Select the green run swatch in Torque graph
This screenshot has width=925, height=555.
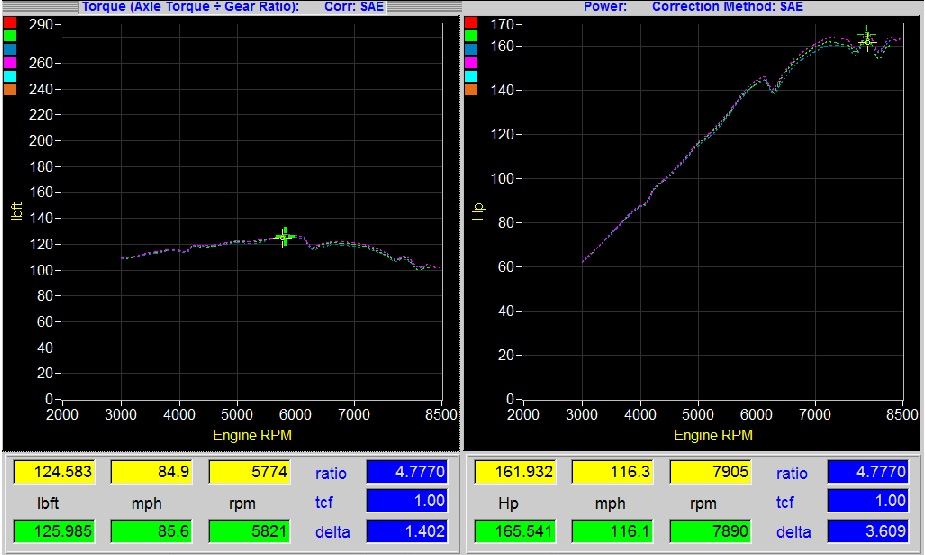[x=11, y=35]
